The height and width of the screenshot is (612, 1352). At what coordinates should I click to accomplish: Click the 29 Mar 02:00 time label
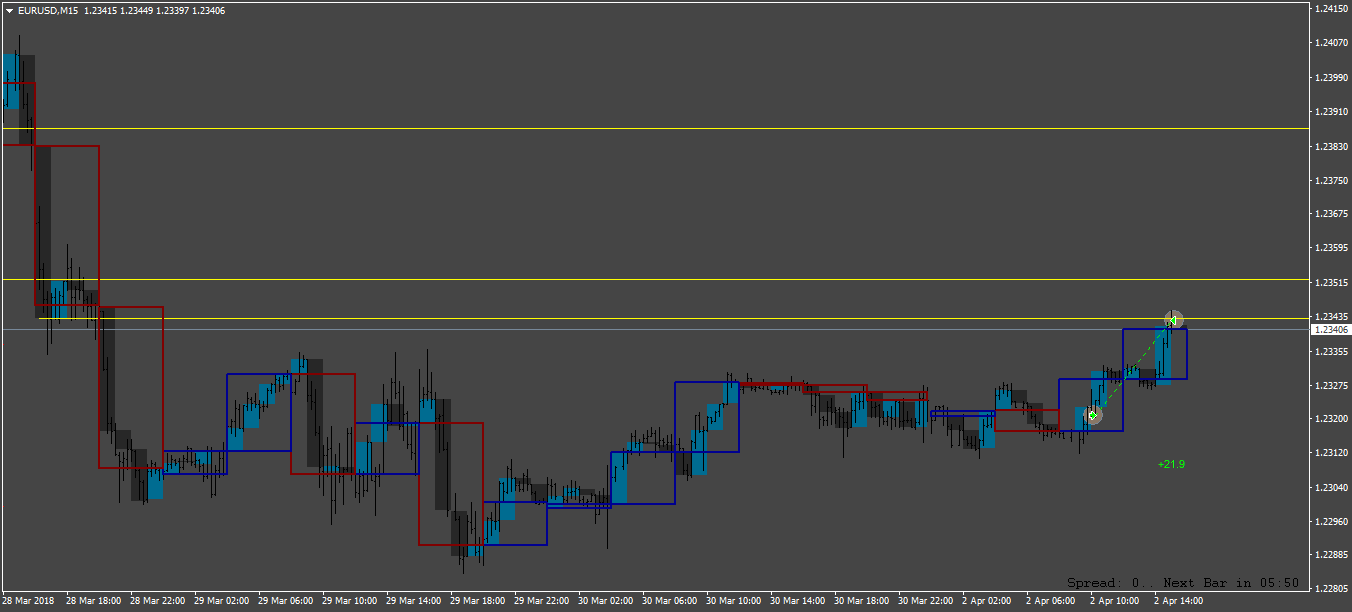pos(222,601)
